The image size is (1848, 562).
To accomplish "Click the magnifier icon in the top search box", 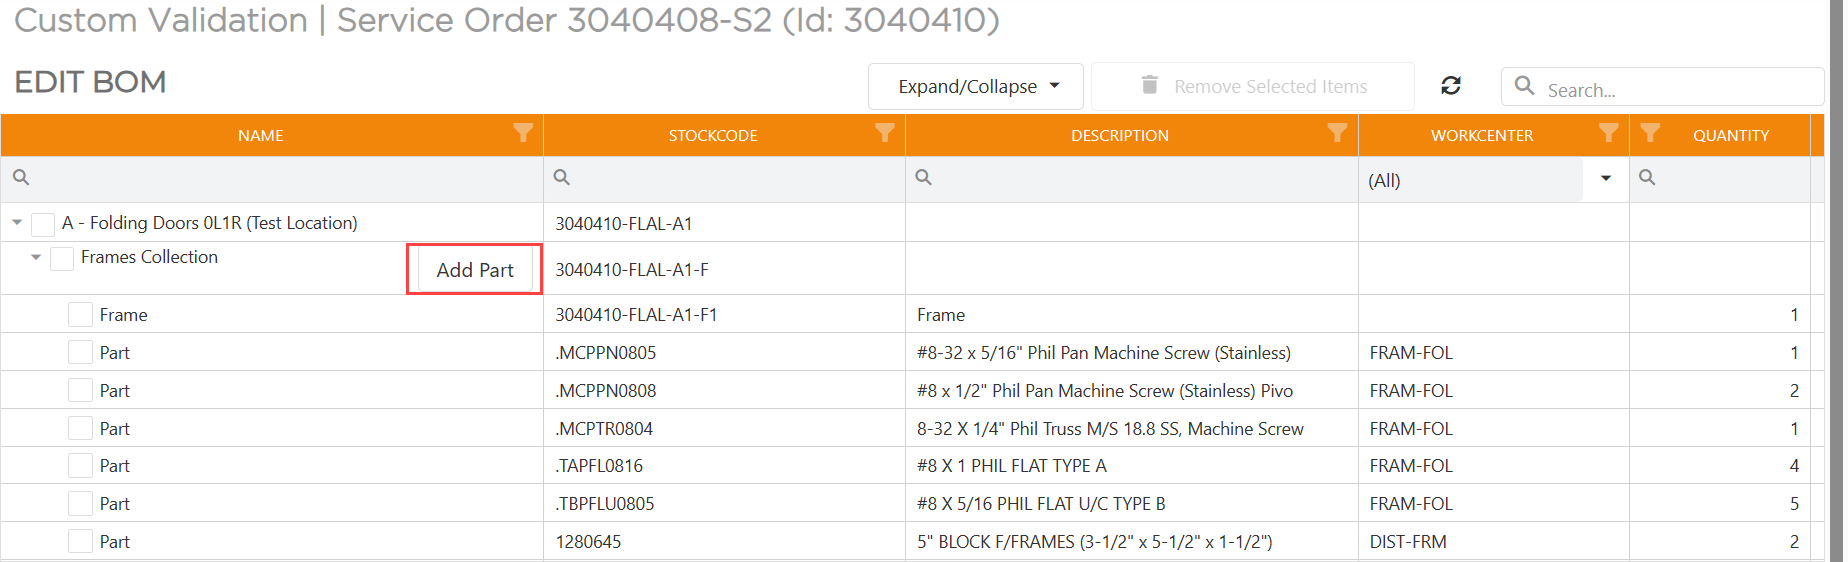I will pyautogui.click(x=1524, y=86).
